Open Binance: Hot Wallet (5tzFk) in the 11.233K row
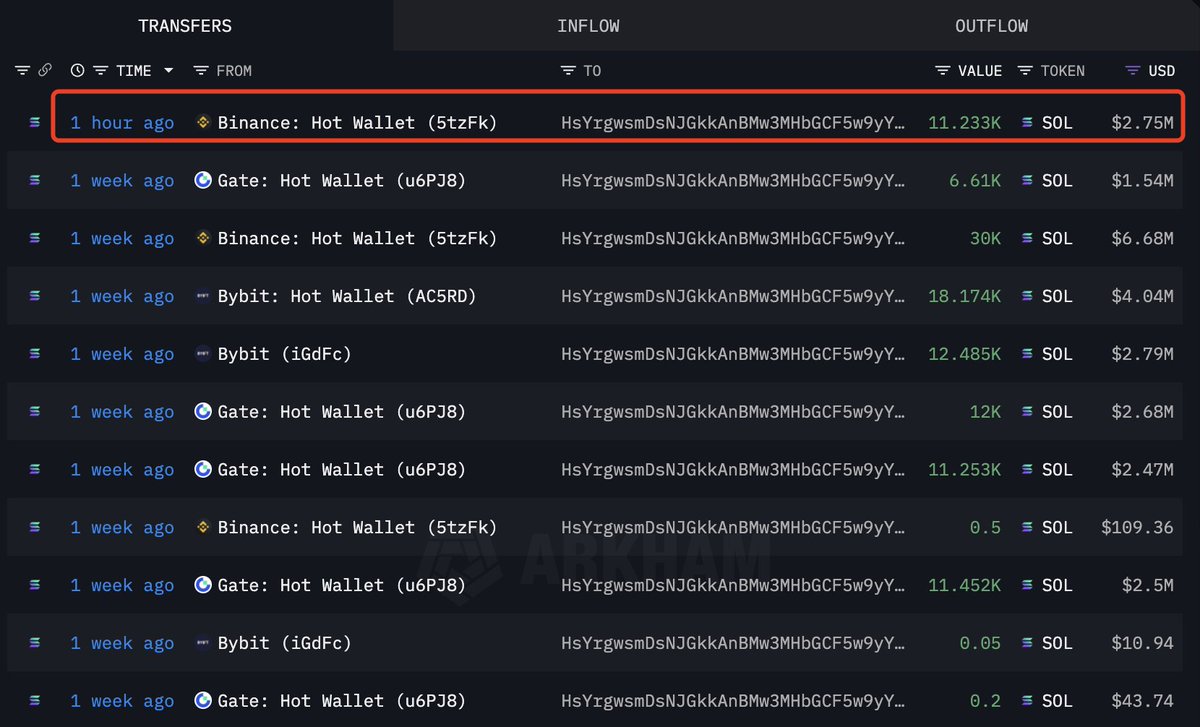Viewport: 1200px width, 727px height. click(357, 123)
